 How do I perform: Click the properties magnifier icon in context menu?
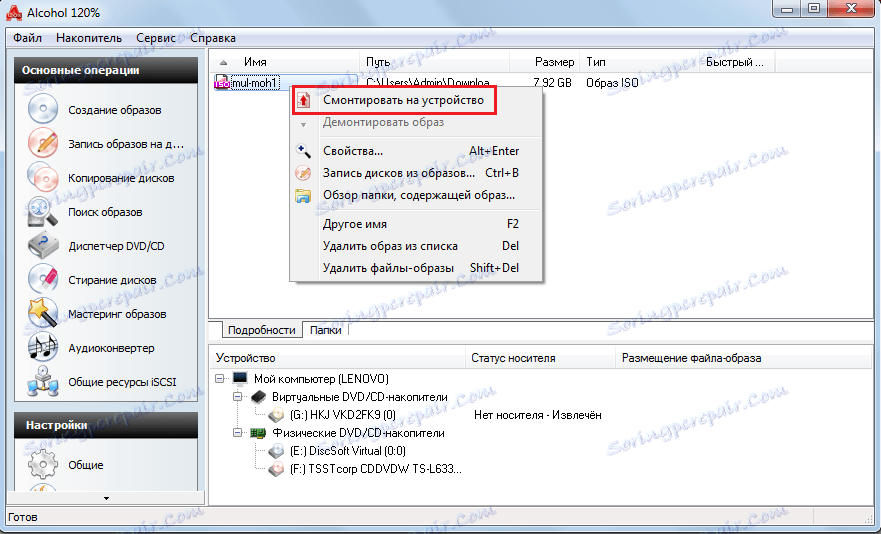(303, 151)
